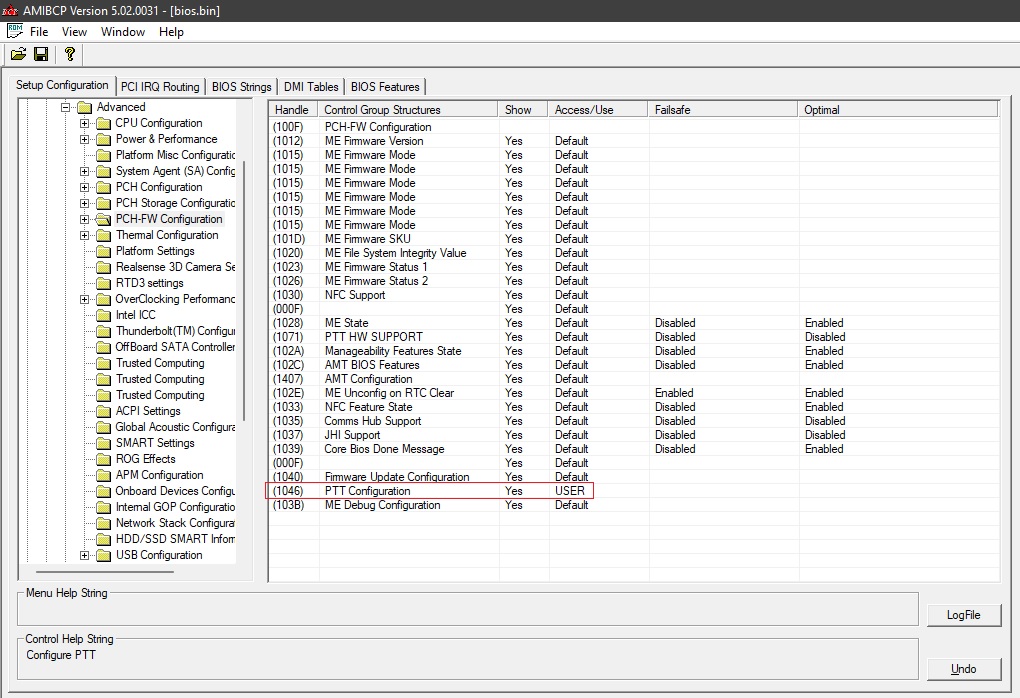This screenshot has width=1020, height=698.
Task: Expand the PCH Configuration node
Action: [x=84, y=187]
